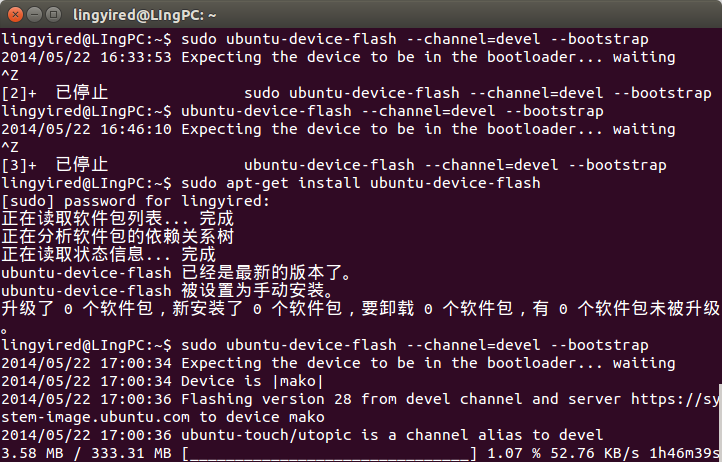Click the "正在分析软件包的依赖关系树" line
The image size is (722, 462).
(x=117, y=237)
